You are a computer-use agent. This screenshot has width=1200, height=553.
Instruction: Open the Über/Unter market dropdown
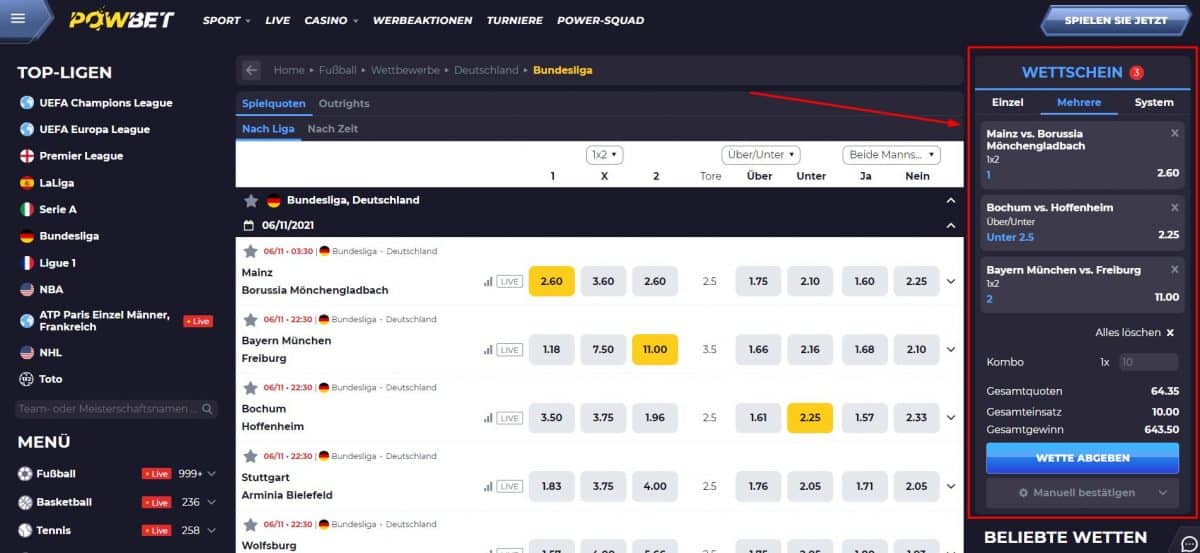761,155
